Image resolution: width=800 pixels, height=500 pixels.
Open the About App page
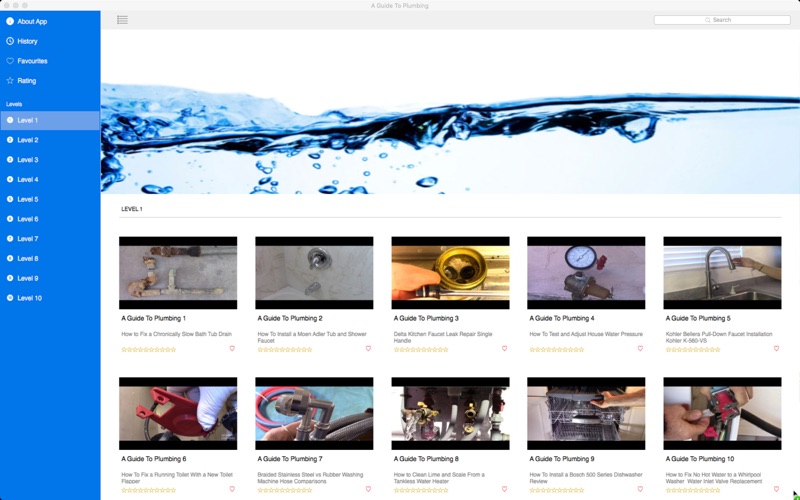tap(50, 21)
